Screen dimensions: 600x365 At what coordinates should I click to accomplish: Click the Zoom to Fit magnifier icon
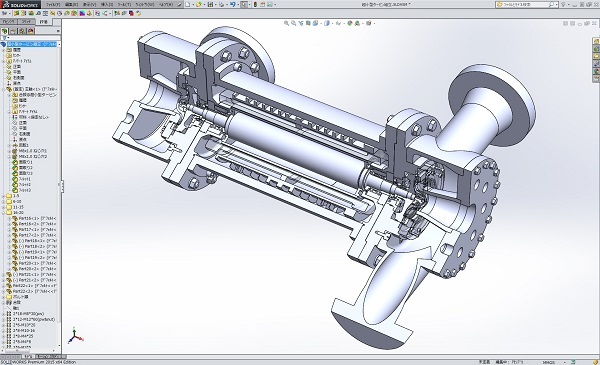pyautogui.click(x=286, y=23)
